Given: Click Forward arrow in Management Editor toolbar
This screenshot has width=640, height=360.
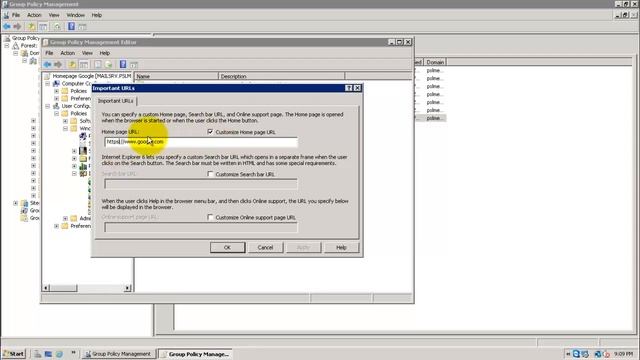Looking at the screenshot, I should [58, 64].
